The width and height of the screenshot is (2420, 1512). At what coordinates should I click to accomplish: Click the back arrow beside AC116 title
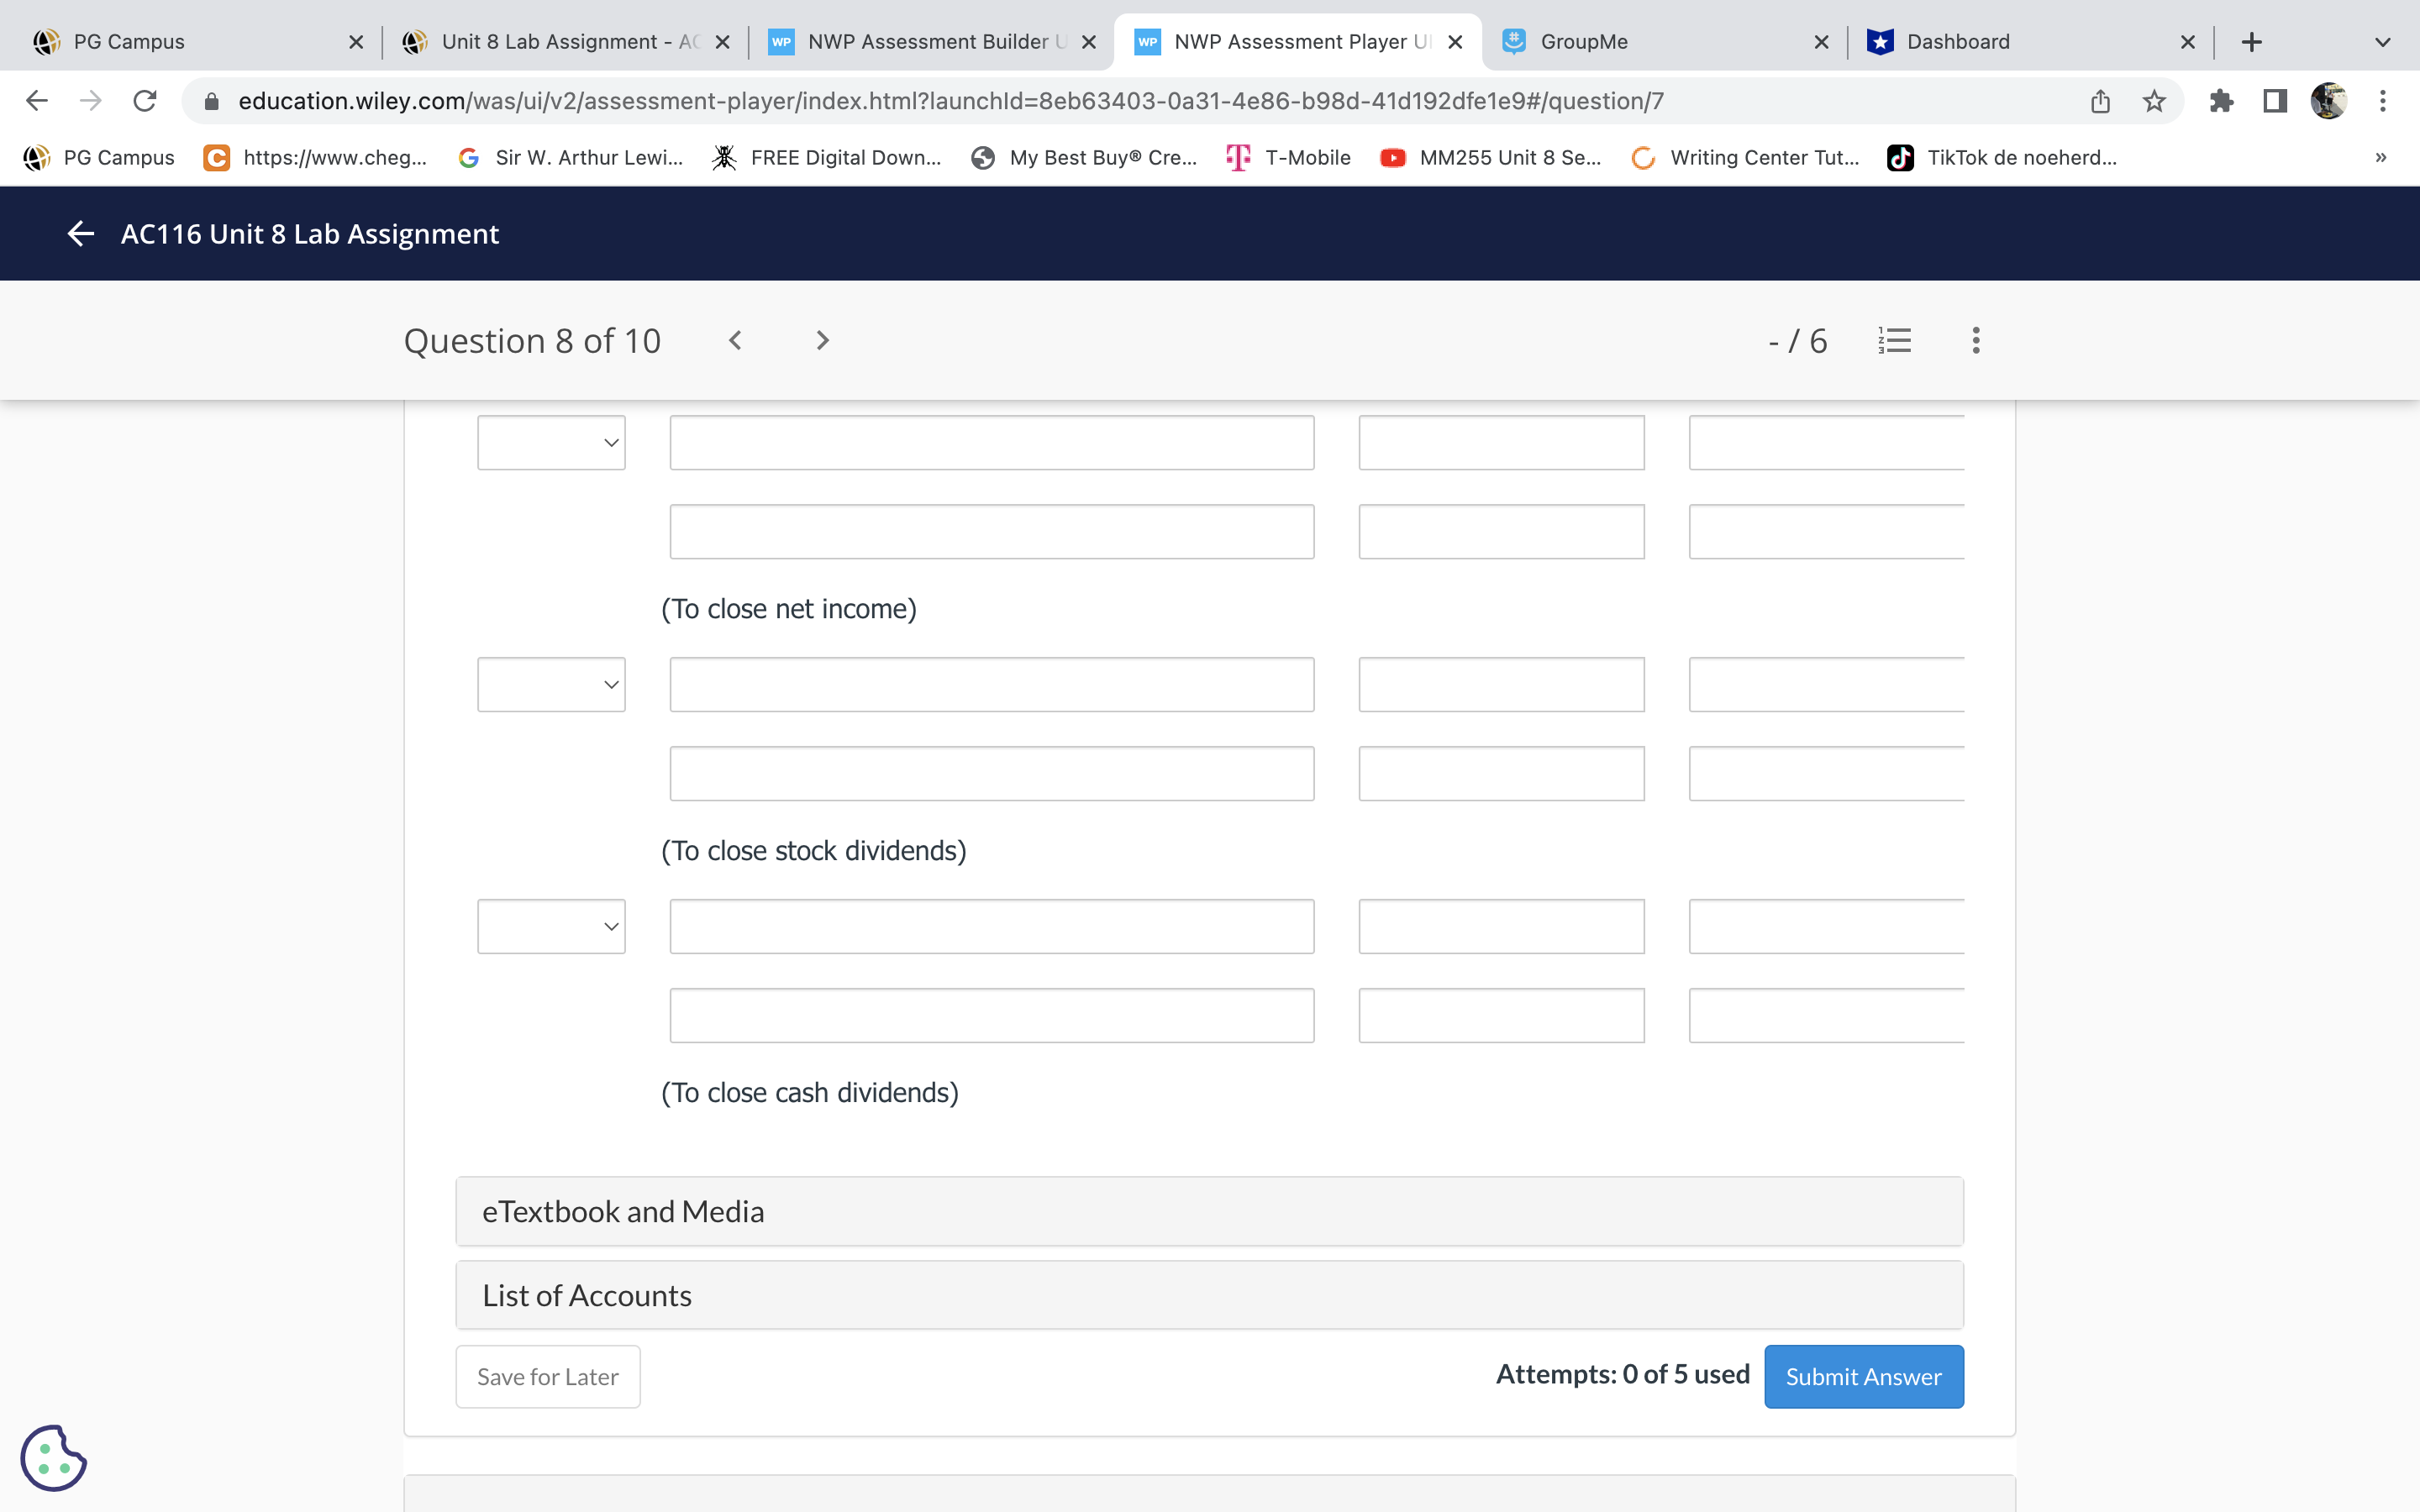(x=81, y=233)
